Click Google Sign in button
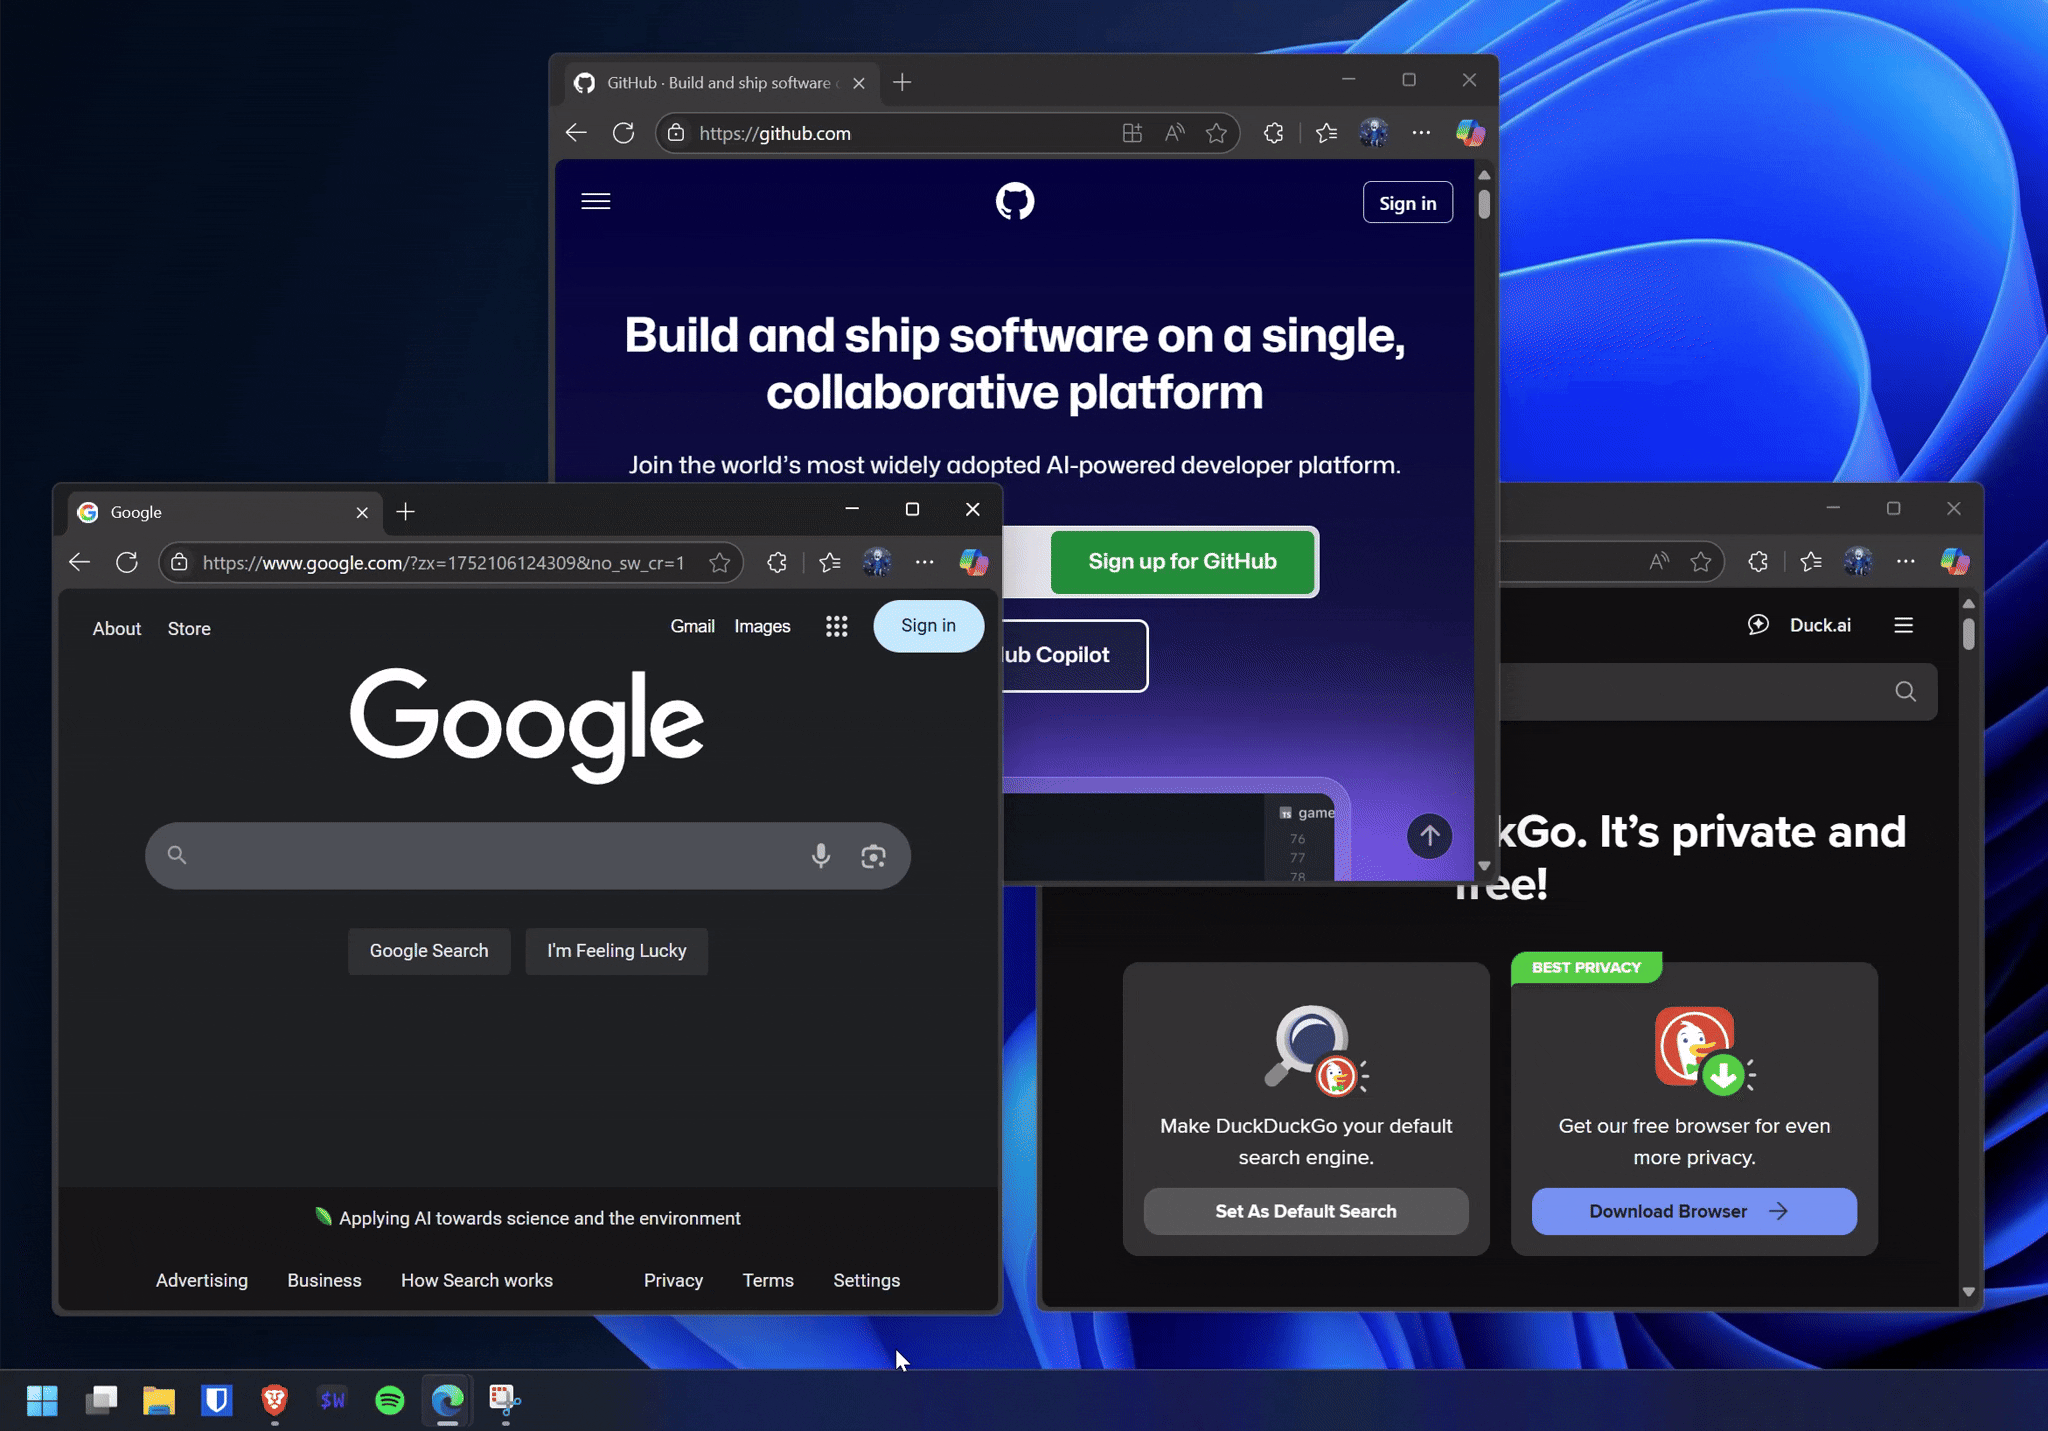This screenshot has height=1431, width=2048. (x=929, y=626)
